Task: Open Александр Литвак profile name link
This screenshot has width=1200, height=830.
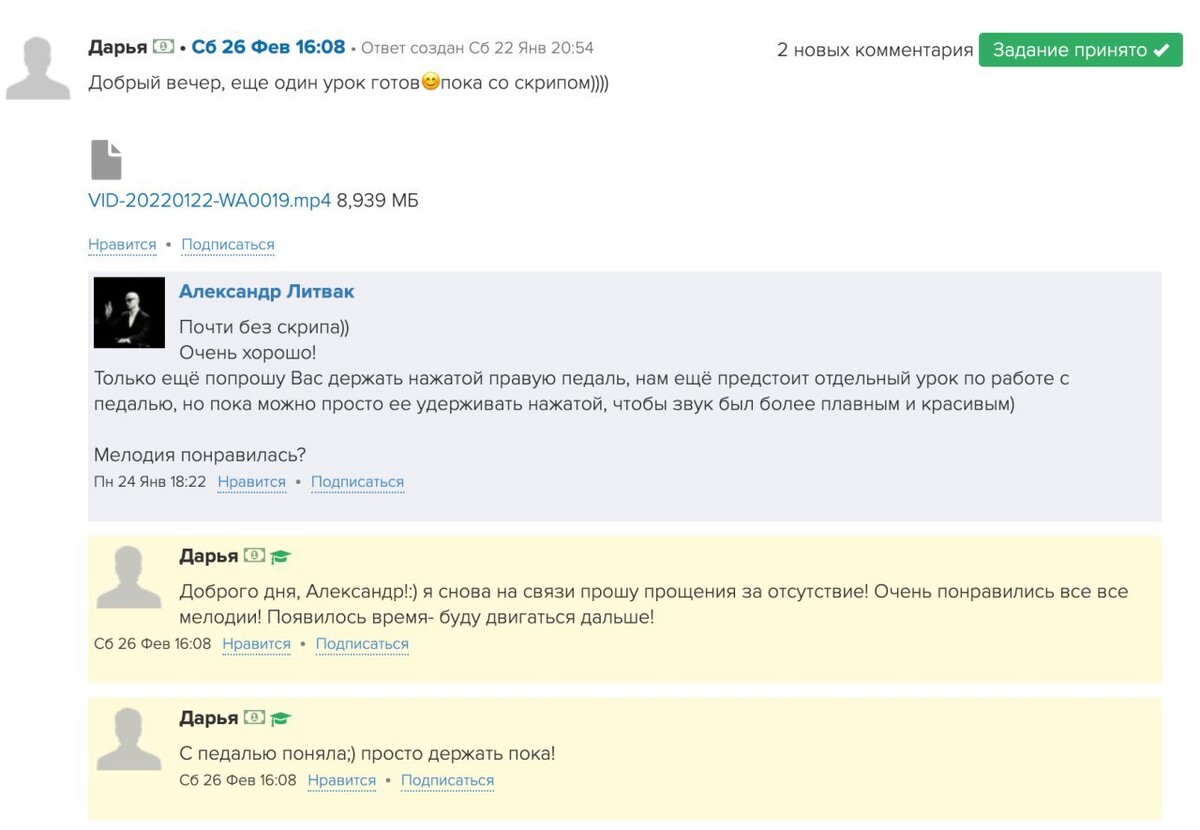Action: point(266,292)
